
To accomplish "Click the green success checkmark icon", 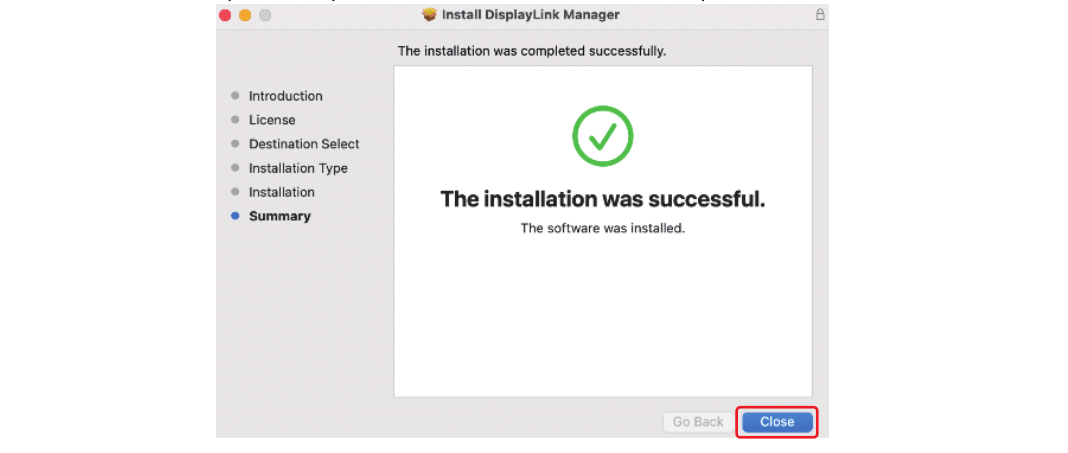I will pyautogui.click(x=602, y=137).
